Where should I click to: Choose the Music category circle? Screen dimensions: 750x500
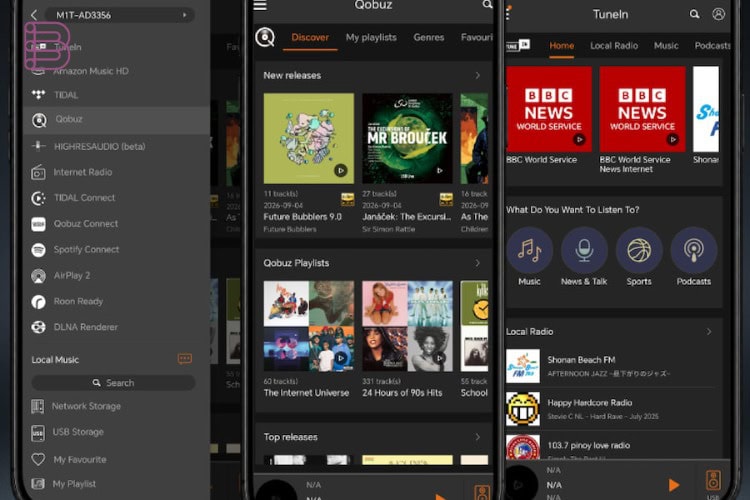point(529,250)
